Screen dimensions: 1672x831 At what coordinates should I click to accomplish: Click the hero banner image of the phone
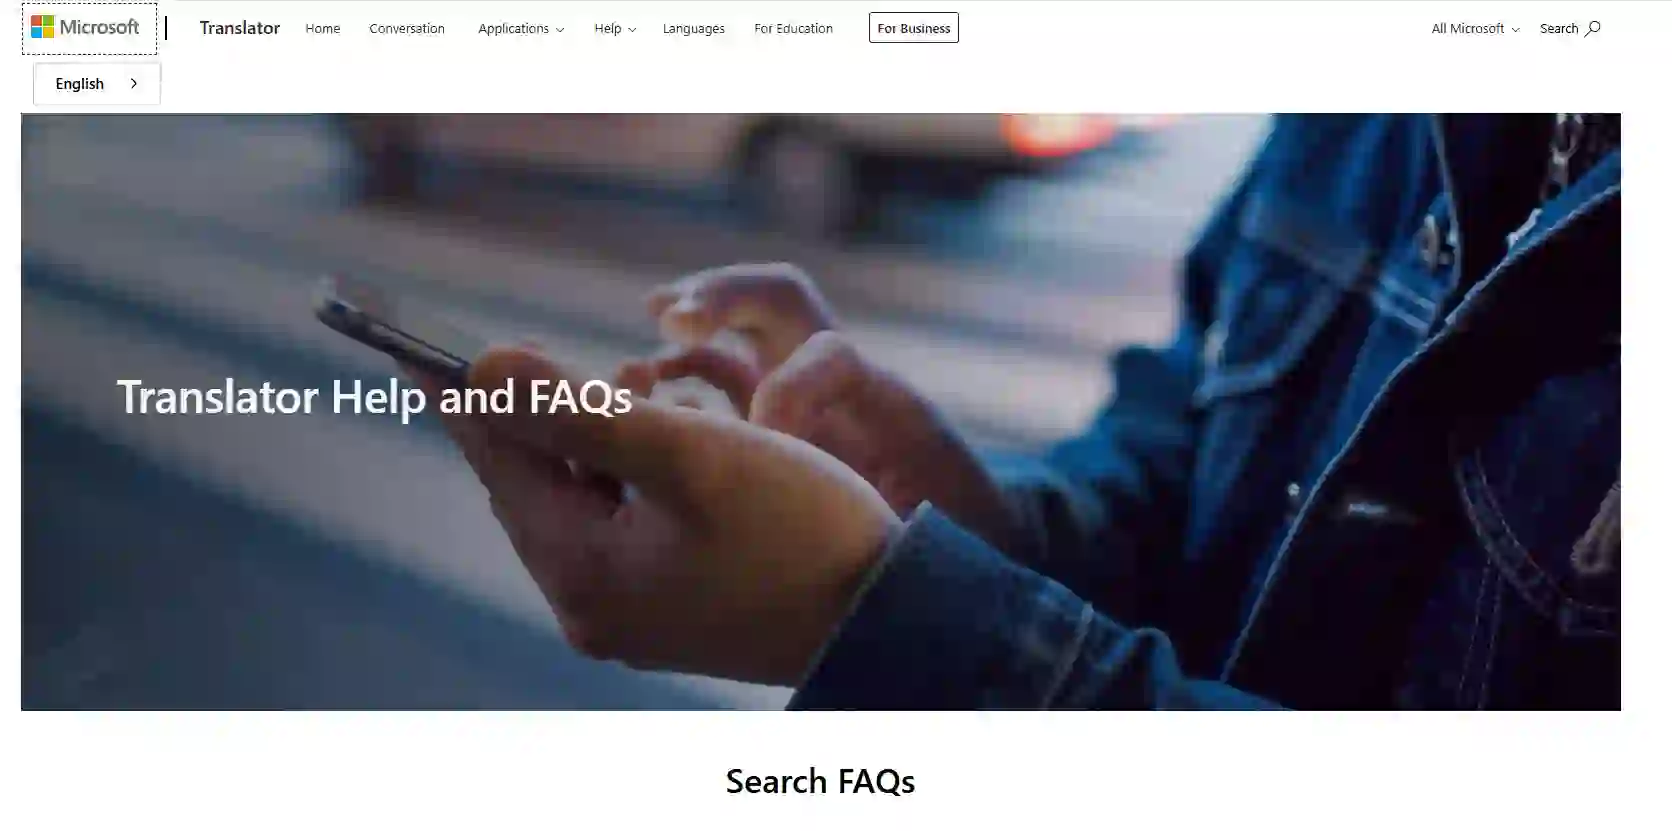821,412
